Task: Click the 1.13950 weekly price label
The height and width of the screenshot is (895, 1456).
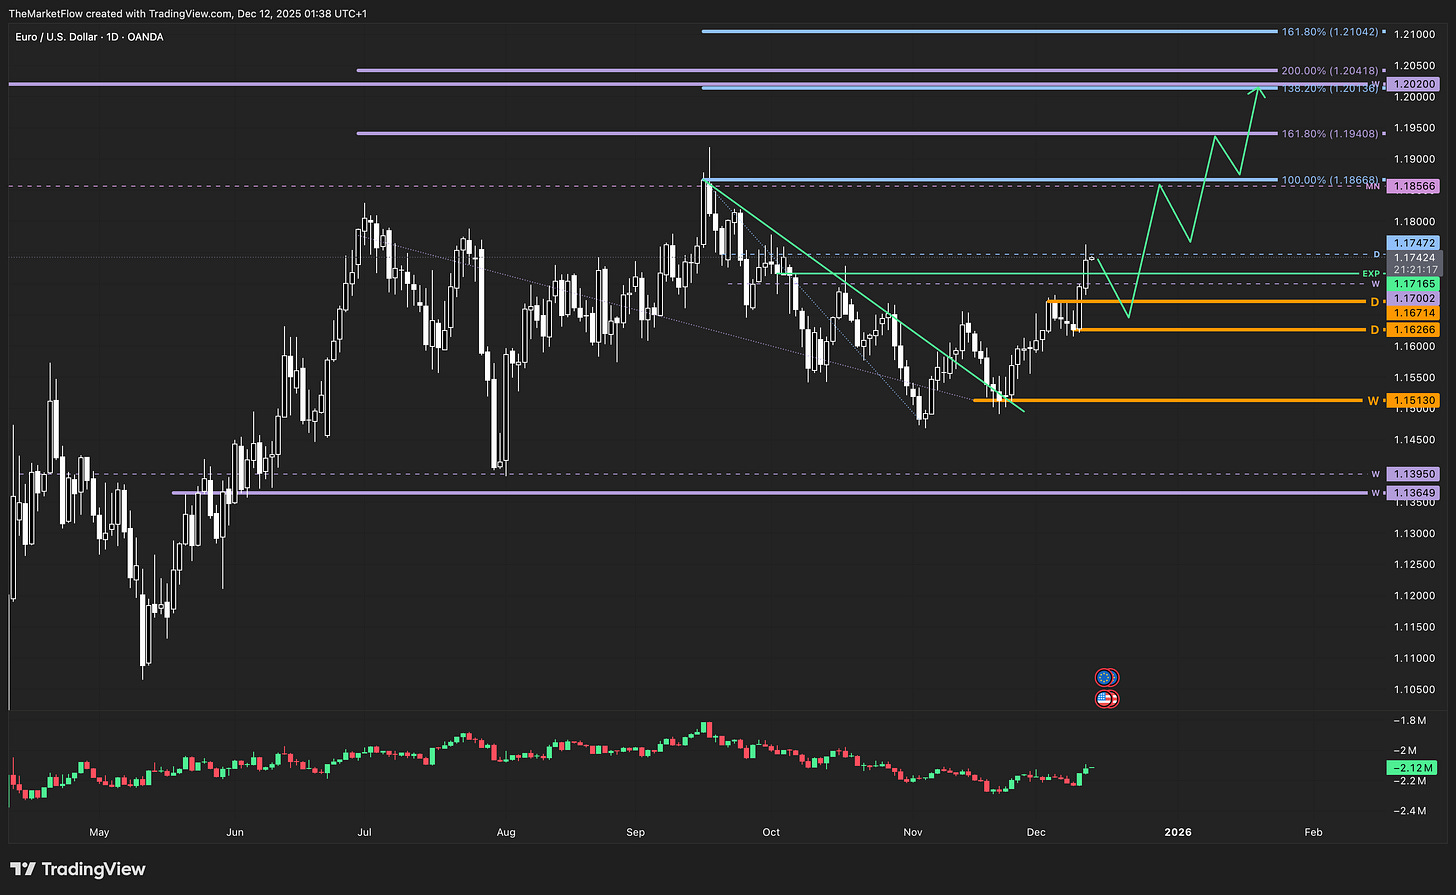Action: [x=1413, y=474]
